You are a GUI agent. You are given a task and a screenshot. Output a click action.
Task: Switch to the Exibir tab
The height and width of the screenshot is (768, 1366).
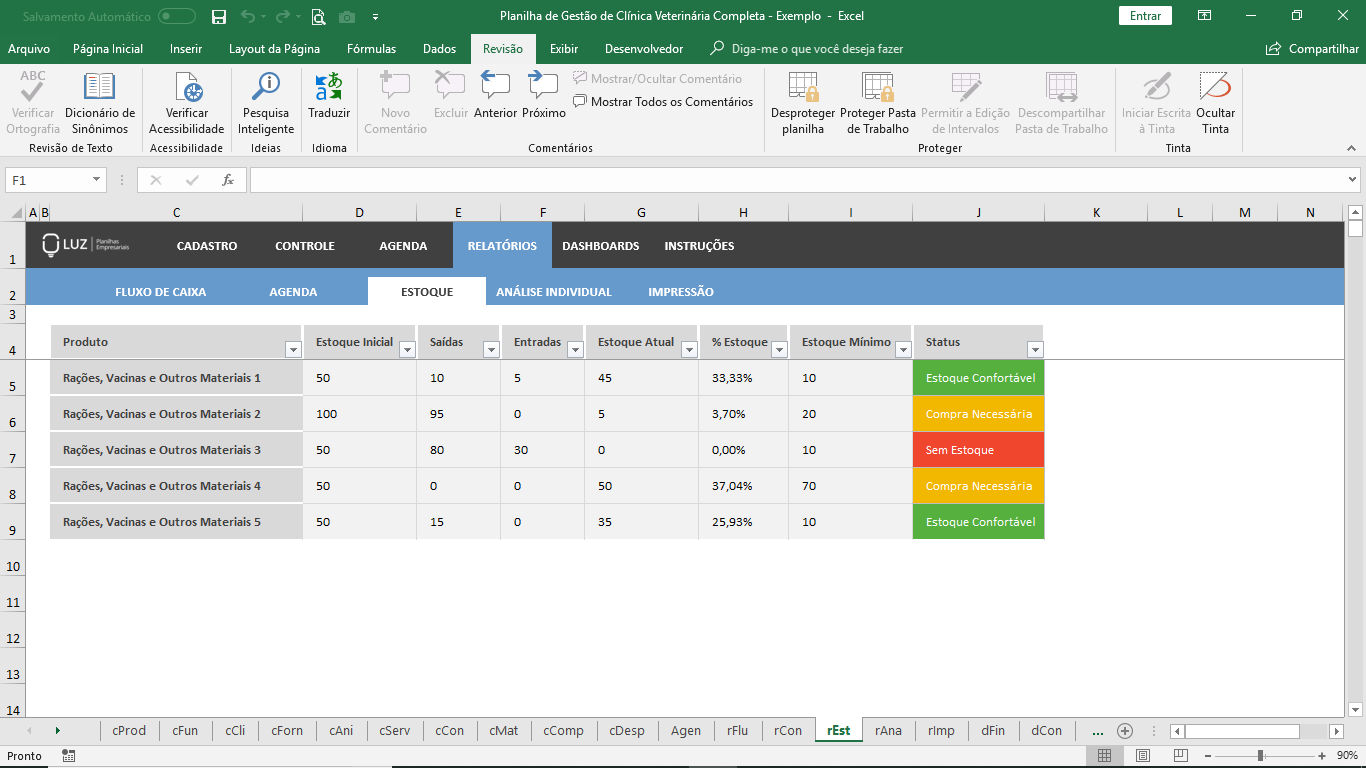(564, 49)
